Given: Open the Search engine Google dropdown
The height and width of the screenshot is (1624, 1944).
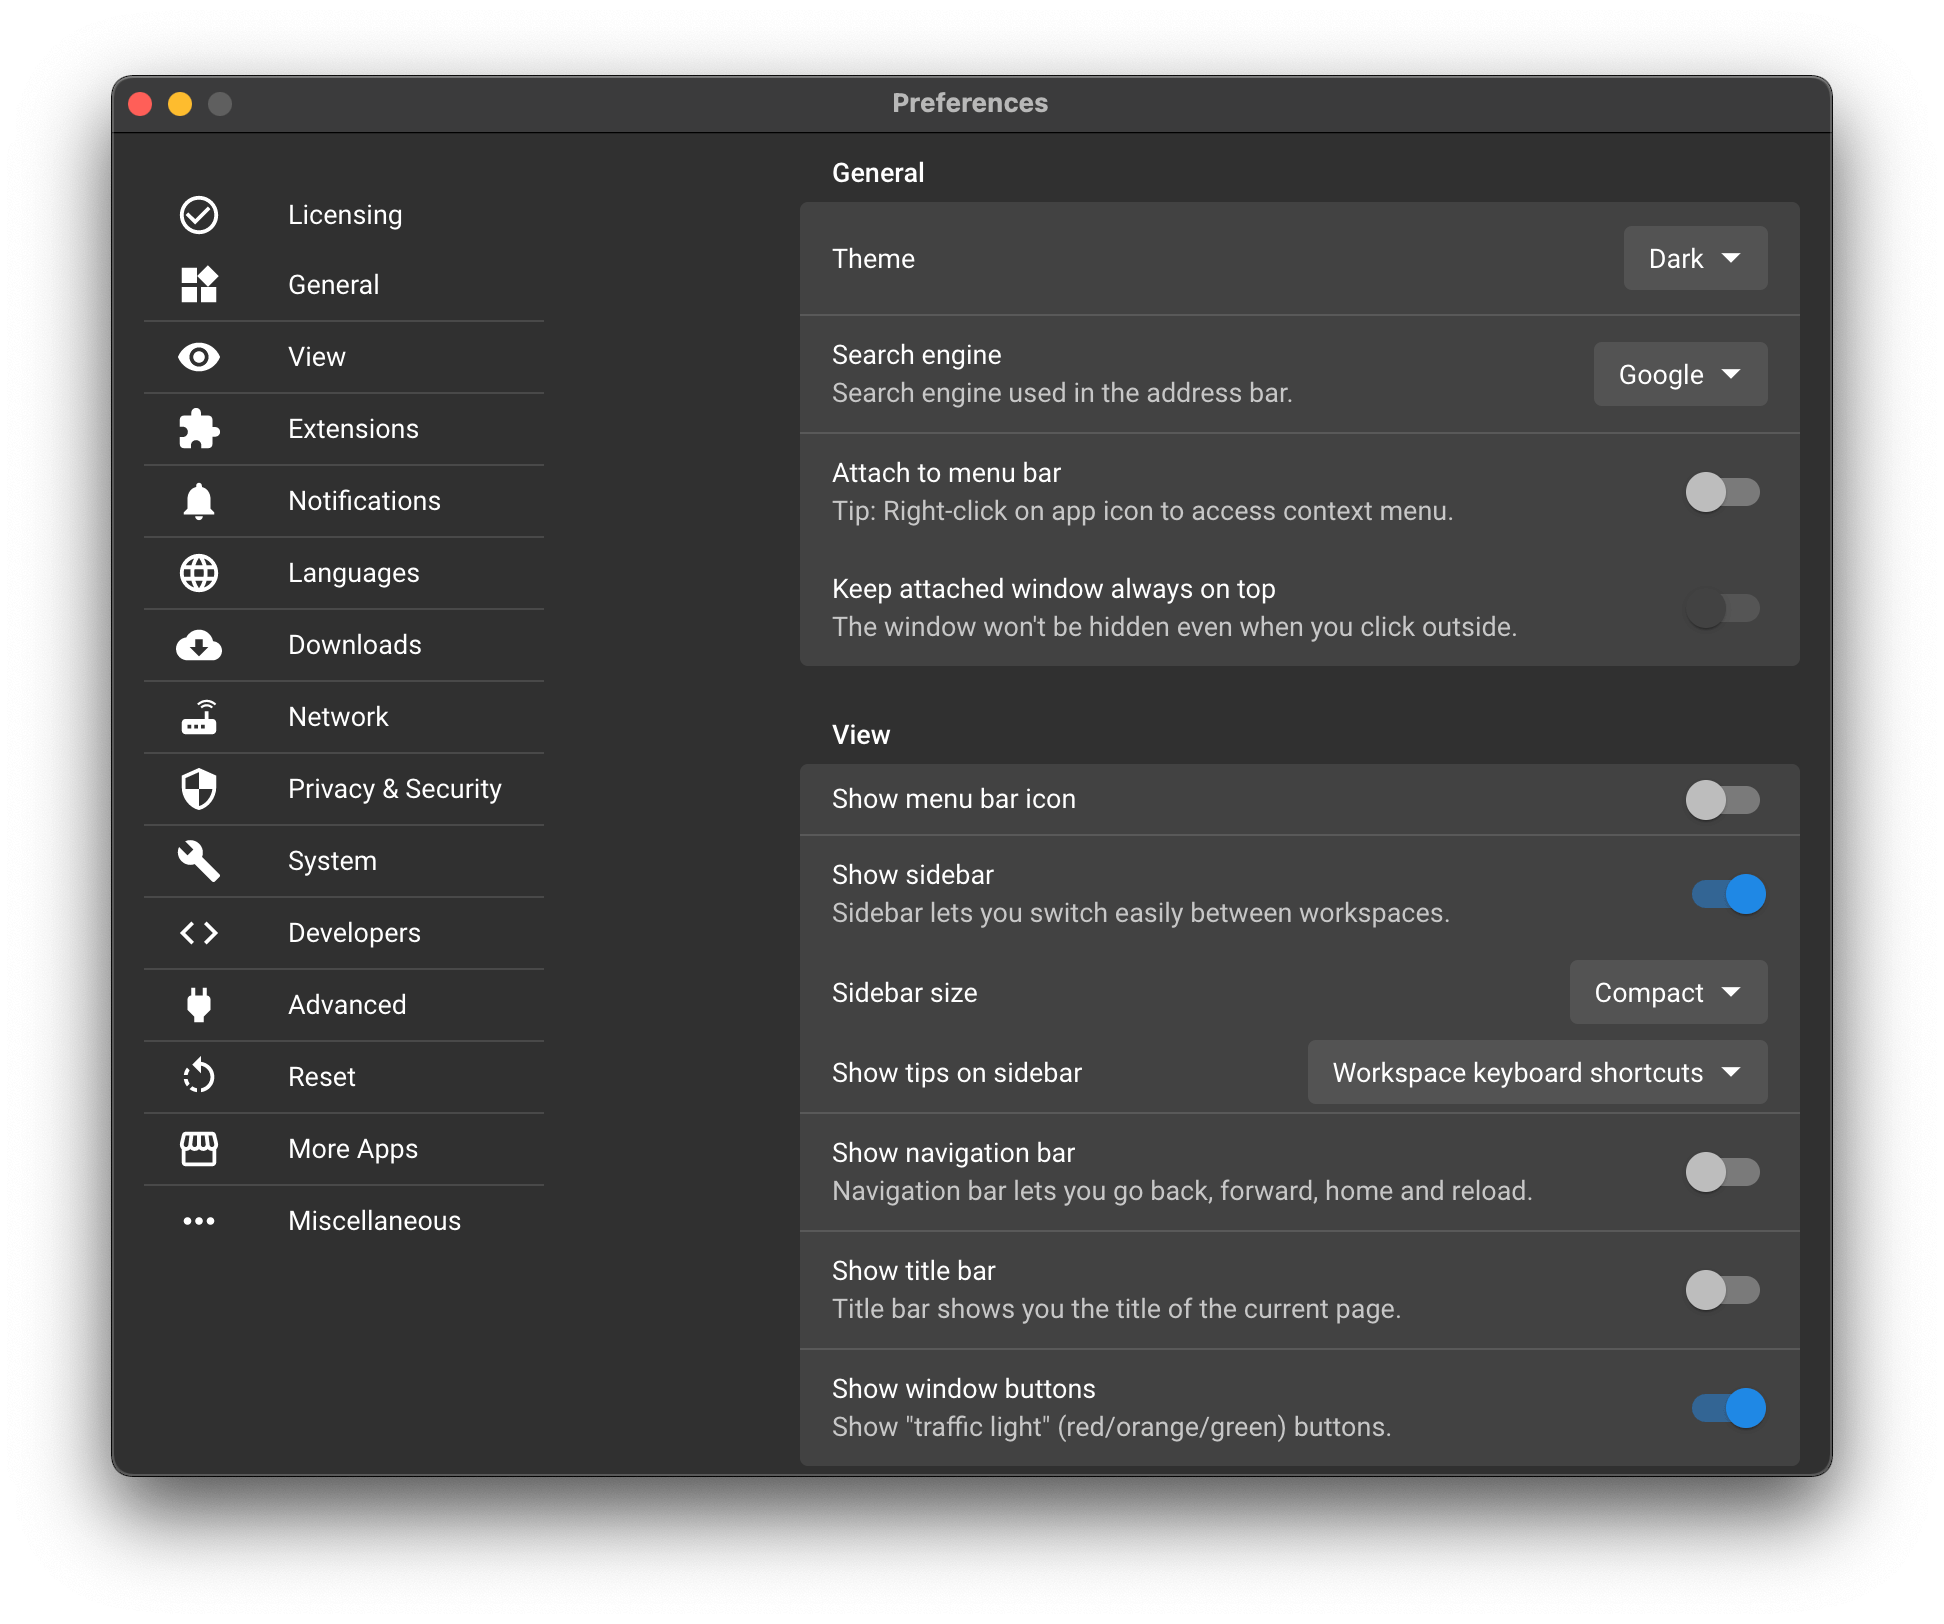Looking at the screenshot, I should click(1680, 375).
